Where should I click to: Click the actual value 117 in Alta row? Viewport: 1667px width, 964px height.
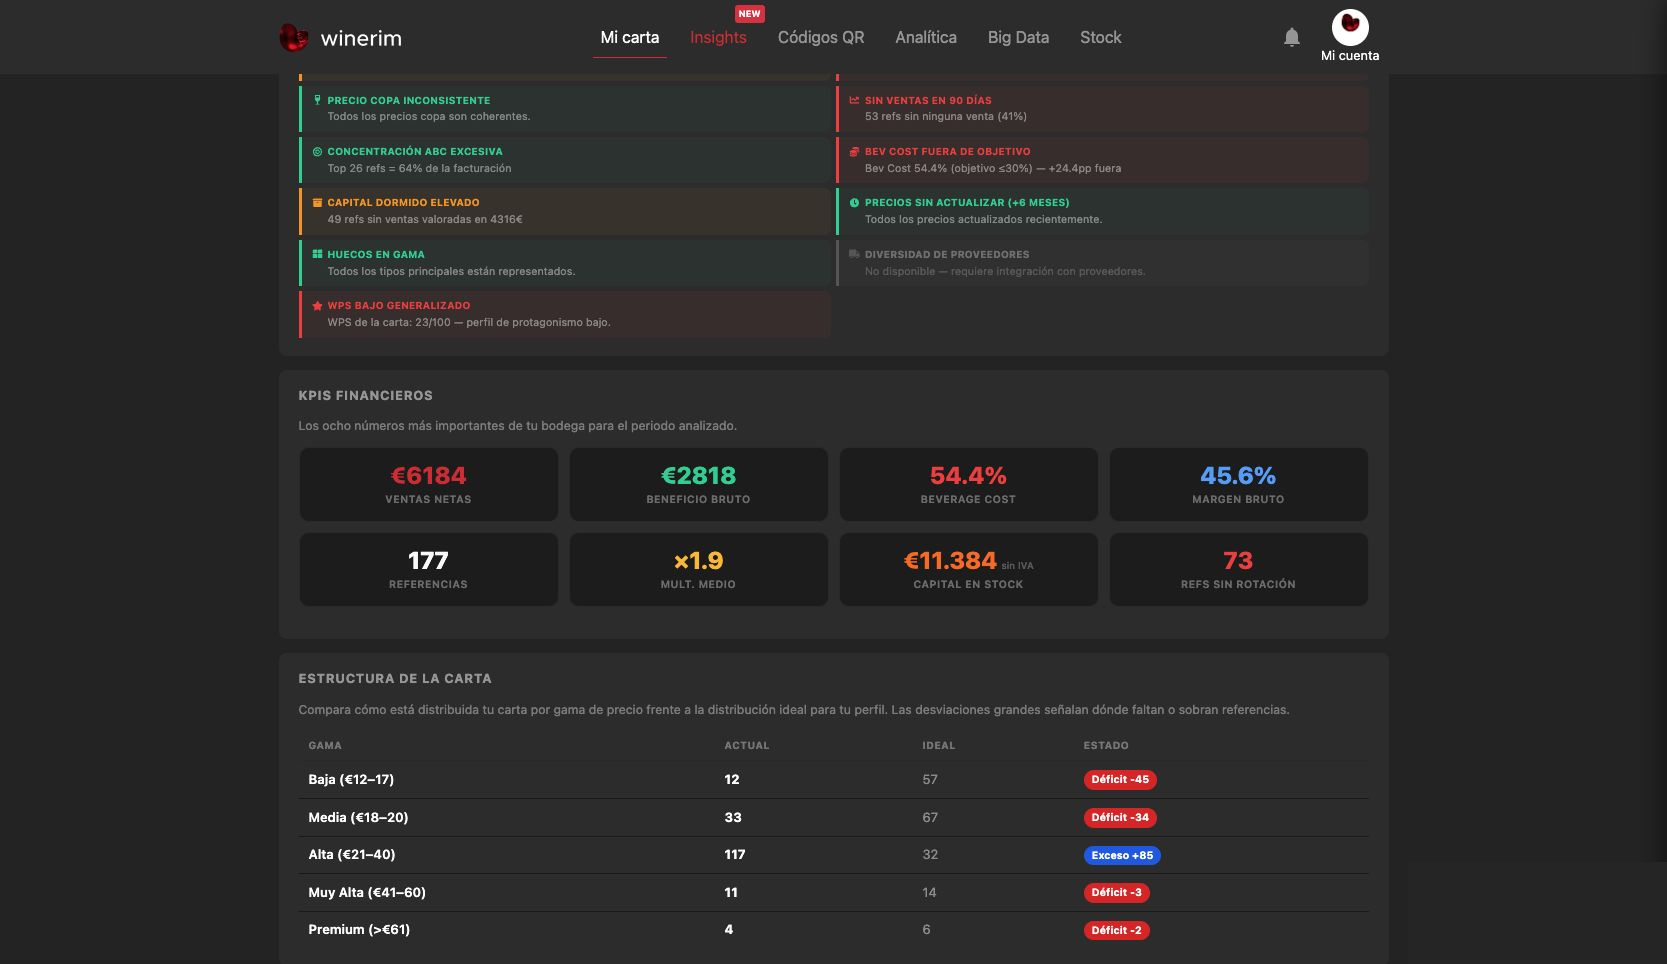point(735,855)
